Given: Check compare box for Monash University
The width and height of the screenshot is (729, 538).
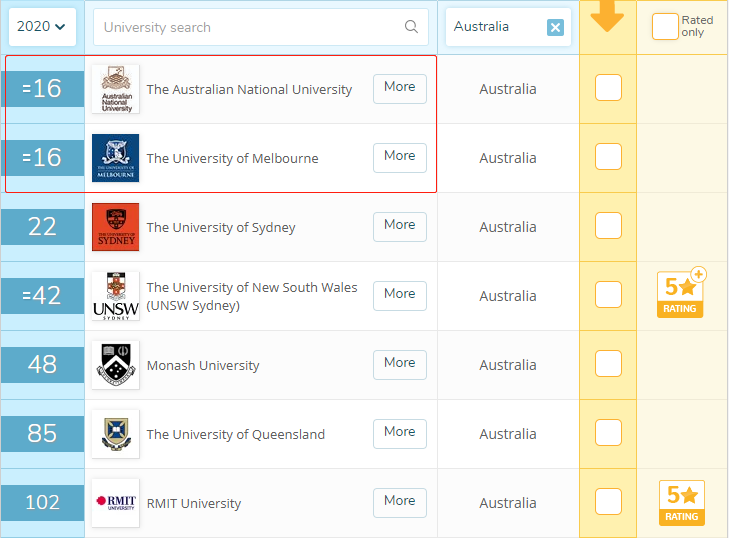Looking at the screenshot, I should (608, 363).
